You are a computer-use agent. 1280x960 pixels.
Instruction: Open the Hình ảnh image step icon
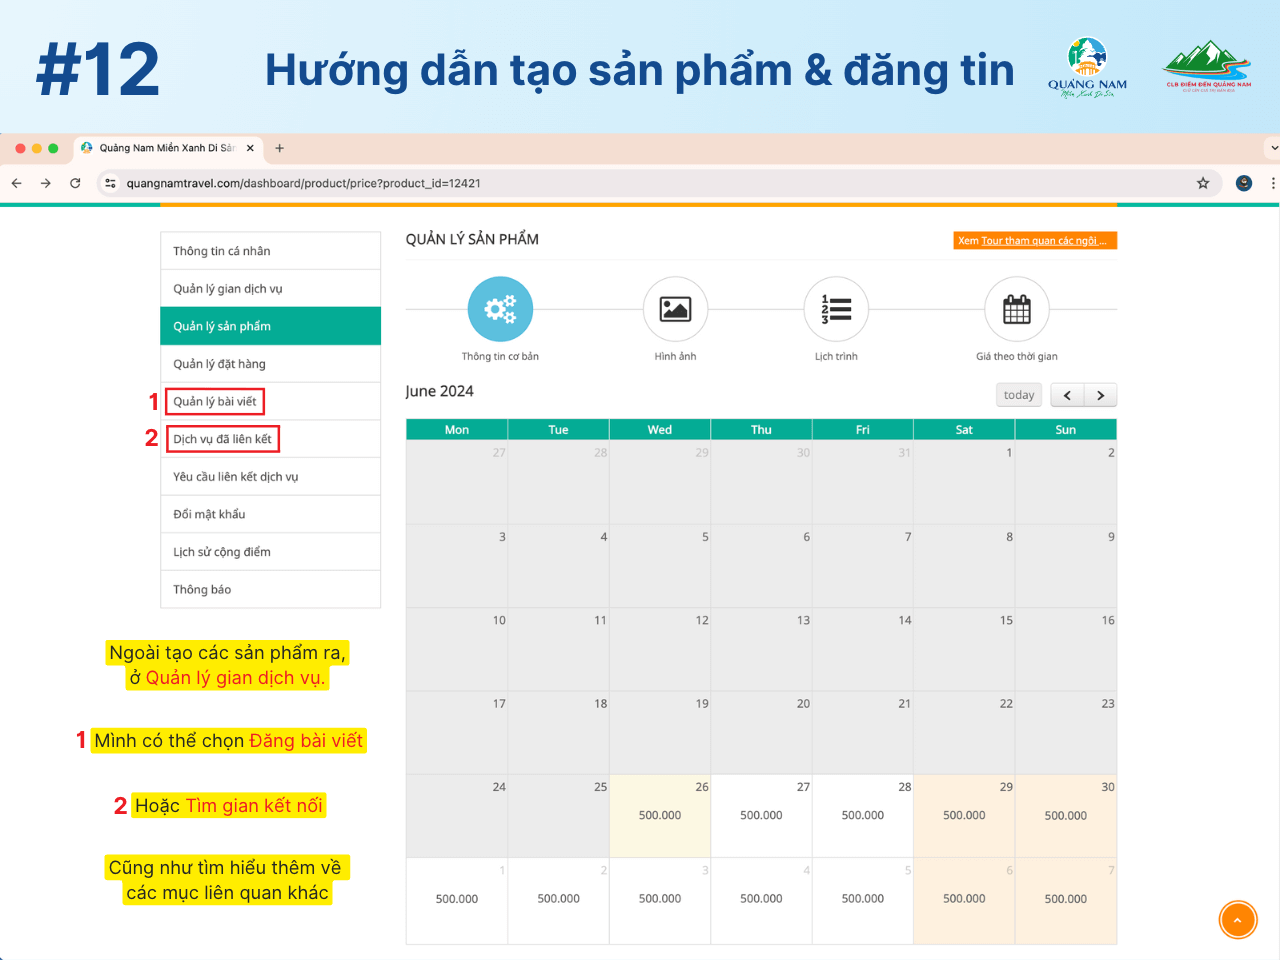[675, 309]
